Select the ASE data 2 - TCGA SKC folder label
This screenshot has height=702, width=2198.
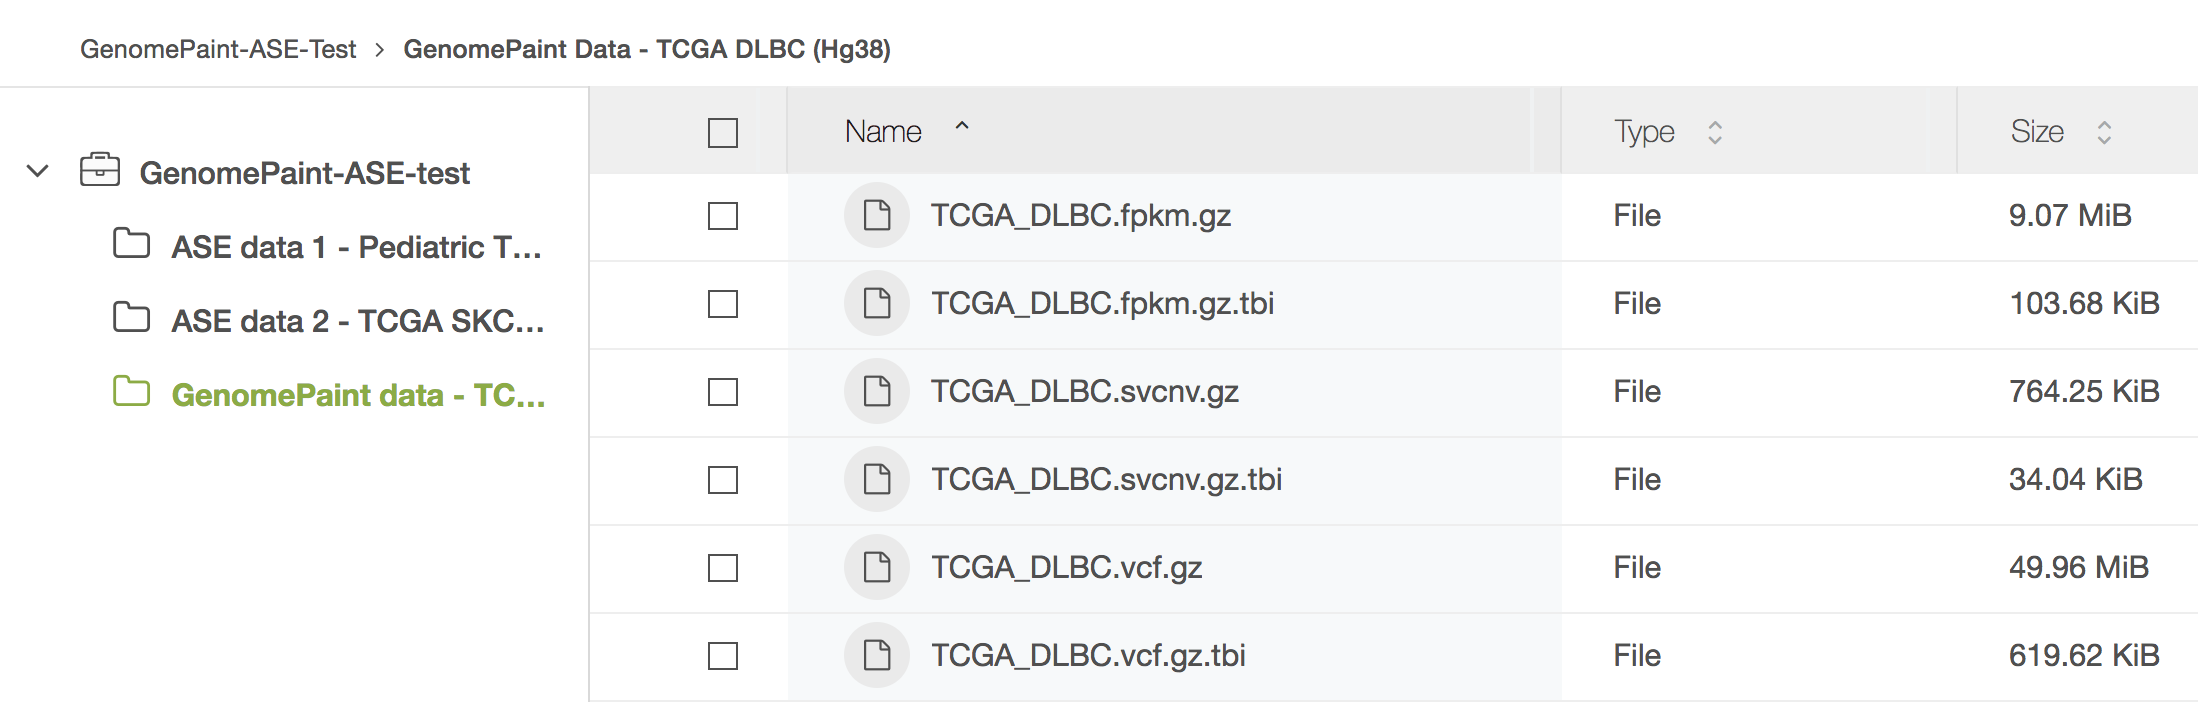coord(358,321)
